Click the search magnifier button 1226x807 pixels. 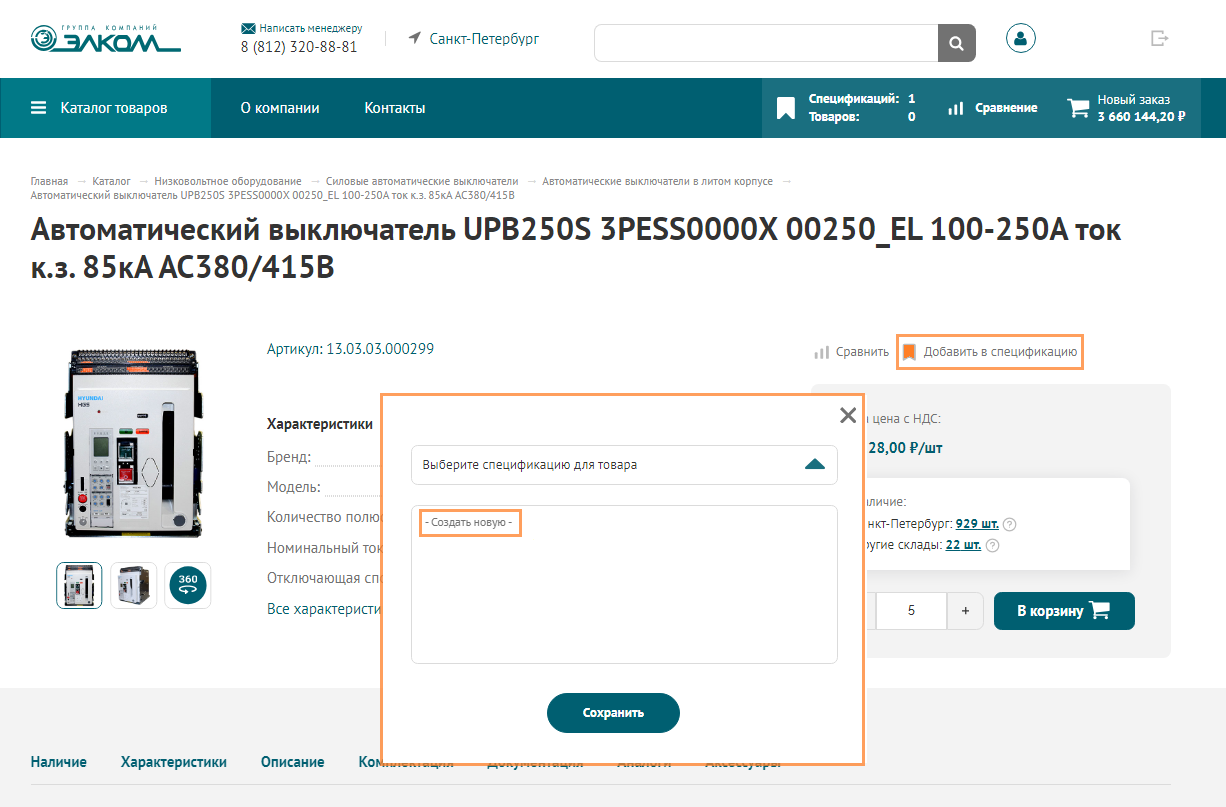pyautogui.click(x=956, y=44)
